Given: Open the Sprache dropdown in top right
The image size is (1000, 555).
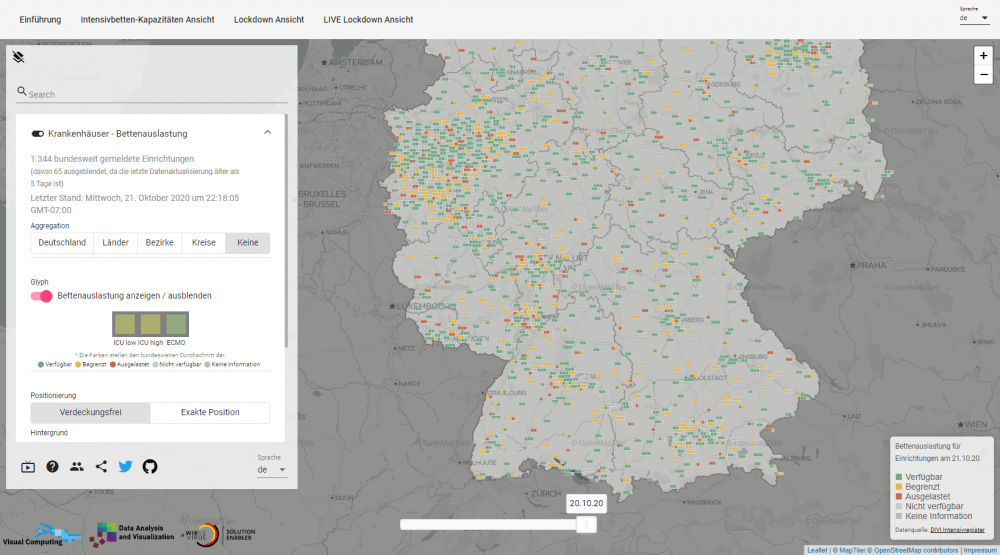Looking at the screenshot, I should (x=974, y=18).
